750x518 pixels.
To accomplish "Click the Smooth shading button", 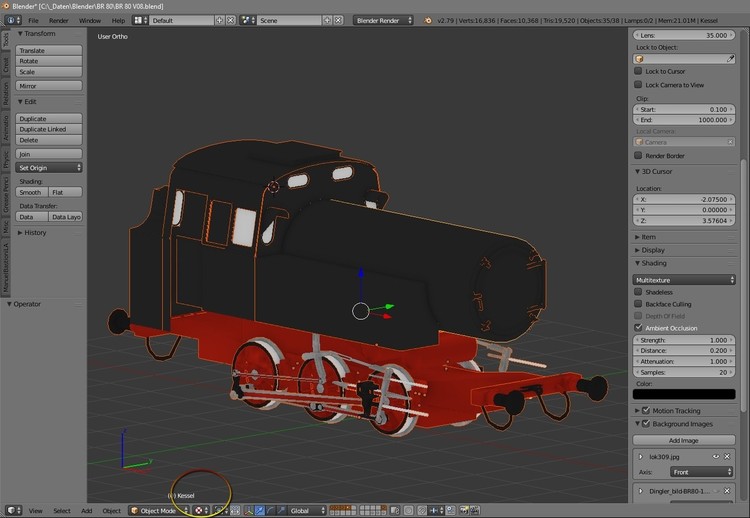I will [x=32, y=192].
